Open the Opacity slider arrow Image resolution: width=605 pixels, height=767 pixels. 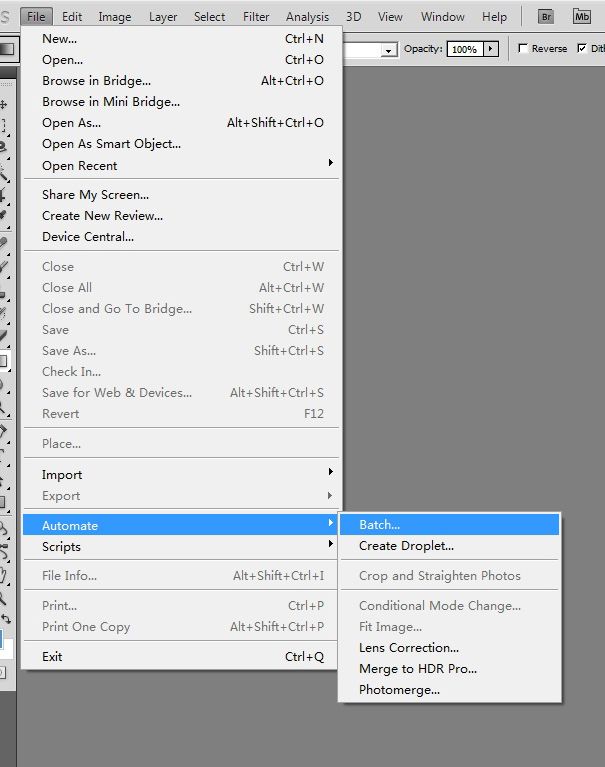[491, 49]
